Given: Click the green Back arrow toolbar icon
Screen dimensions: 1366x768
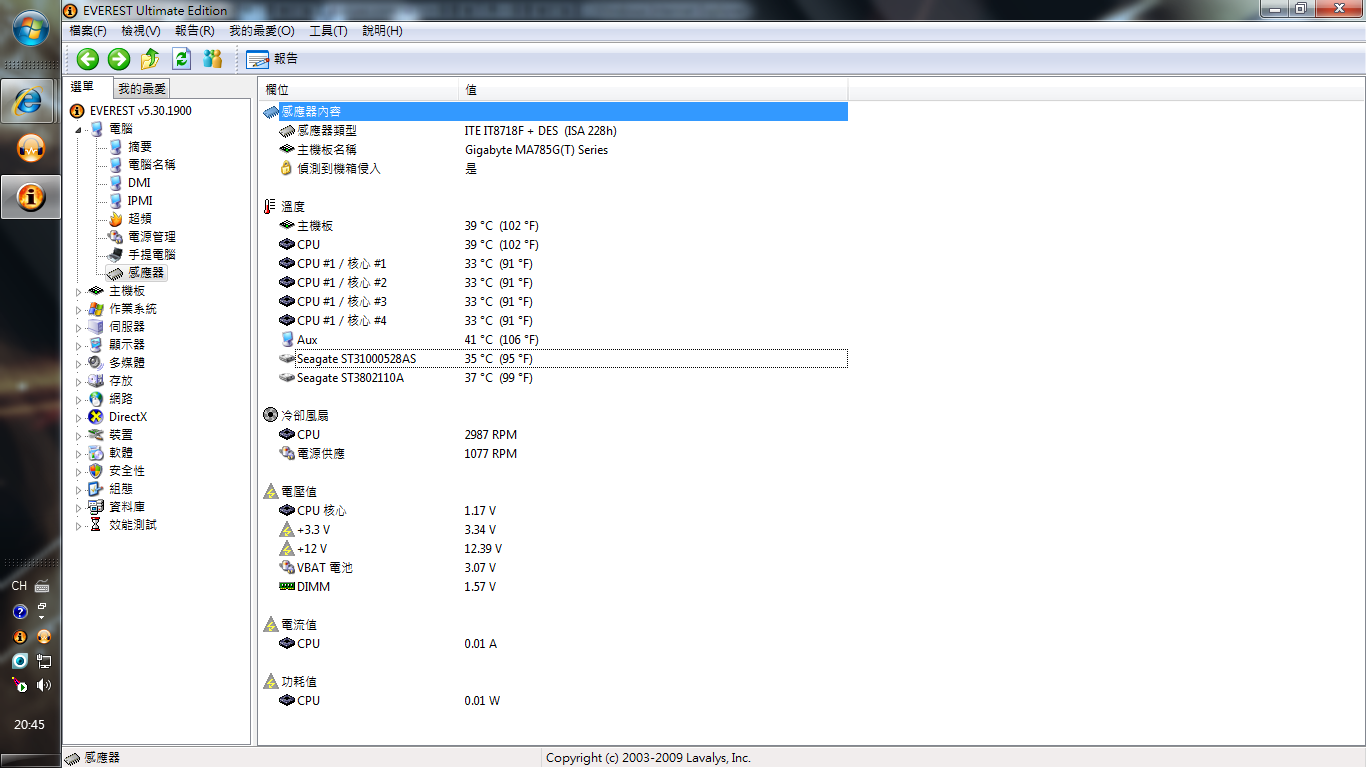Looking at the screenshot, I should pos(88,59).
